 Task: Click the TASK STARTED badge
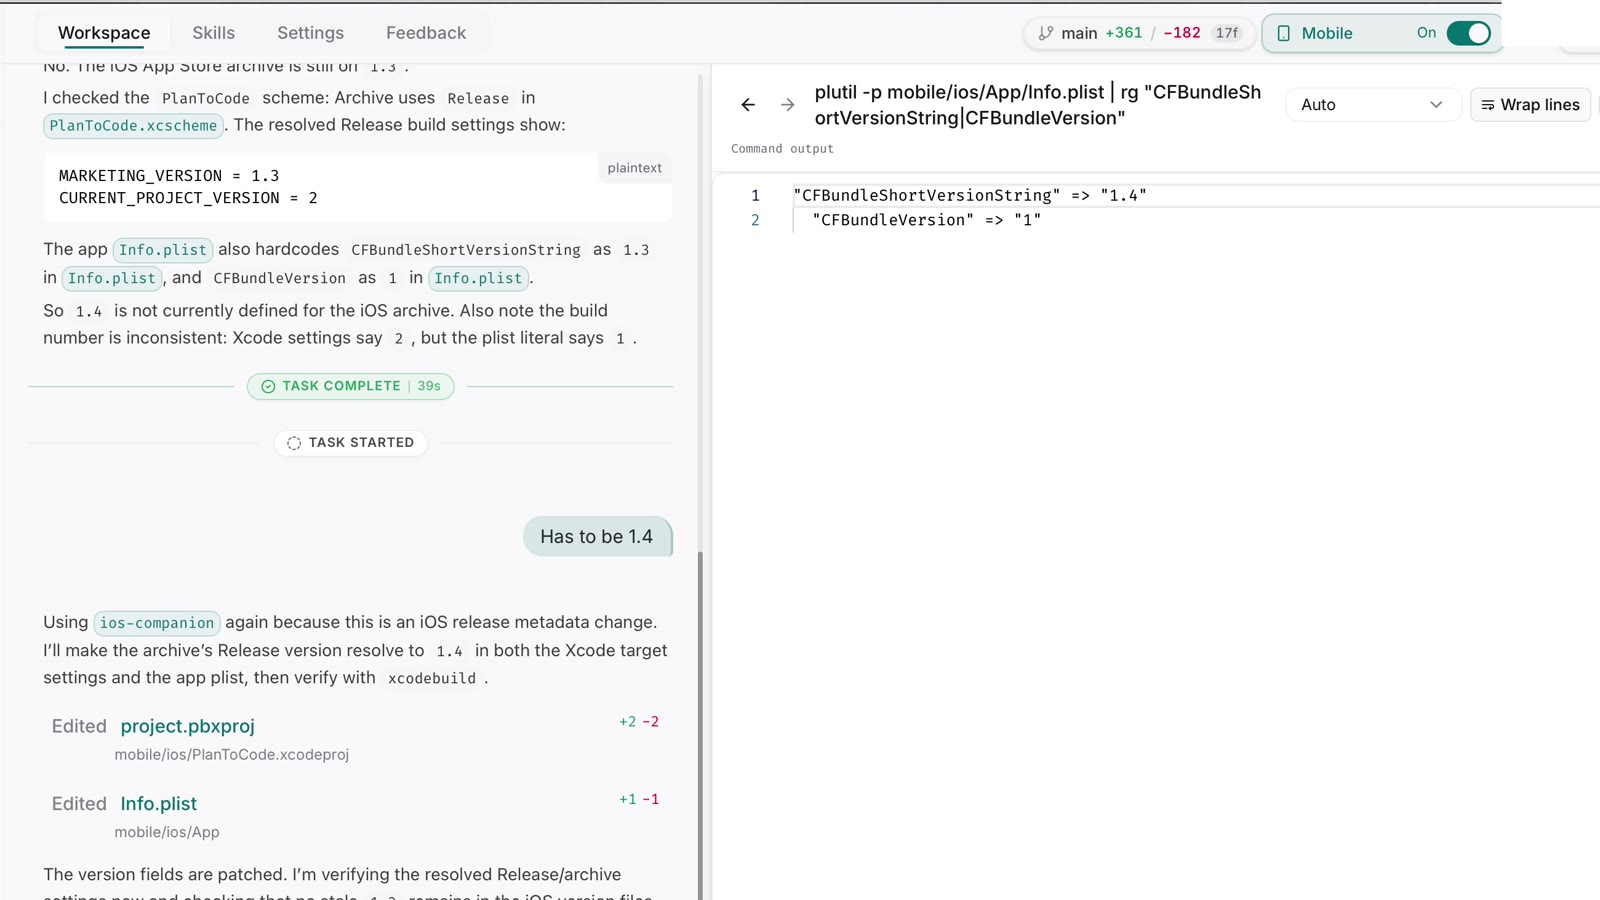point(351,443)
